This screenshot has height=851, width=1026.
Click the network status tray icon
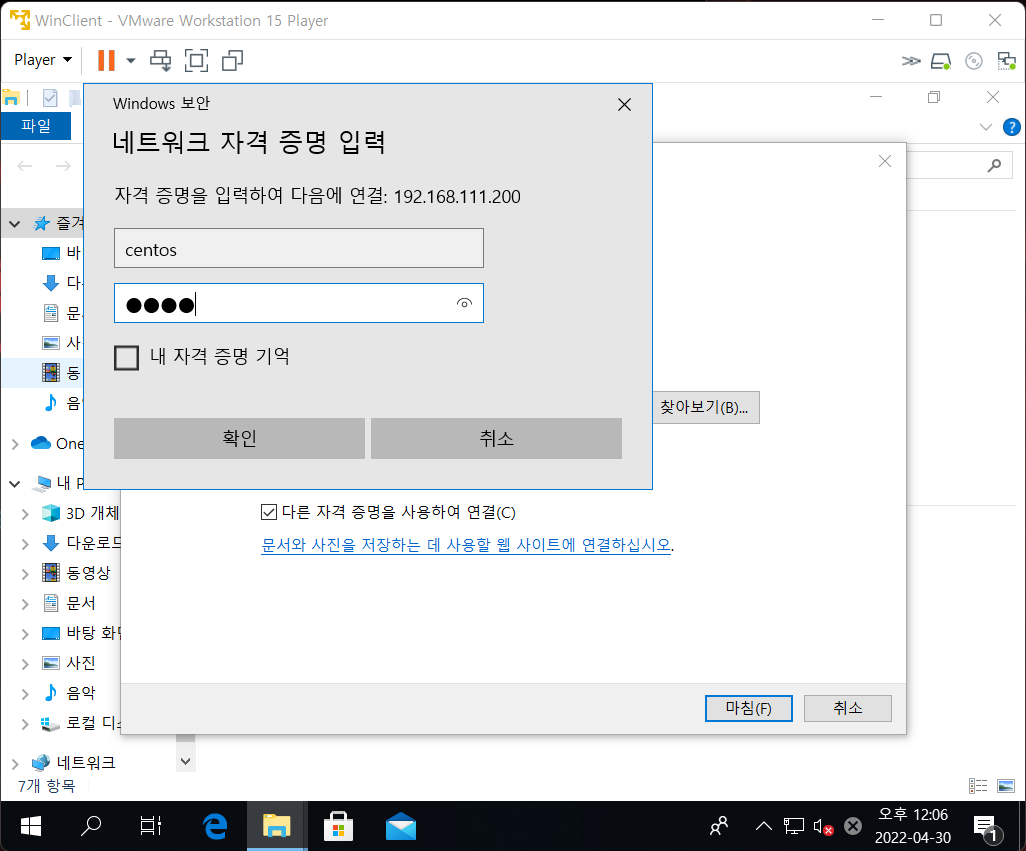(x=794, y=826)
